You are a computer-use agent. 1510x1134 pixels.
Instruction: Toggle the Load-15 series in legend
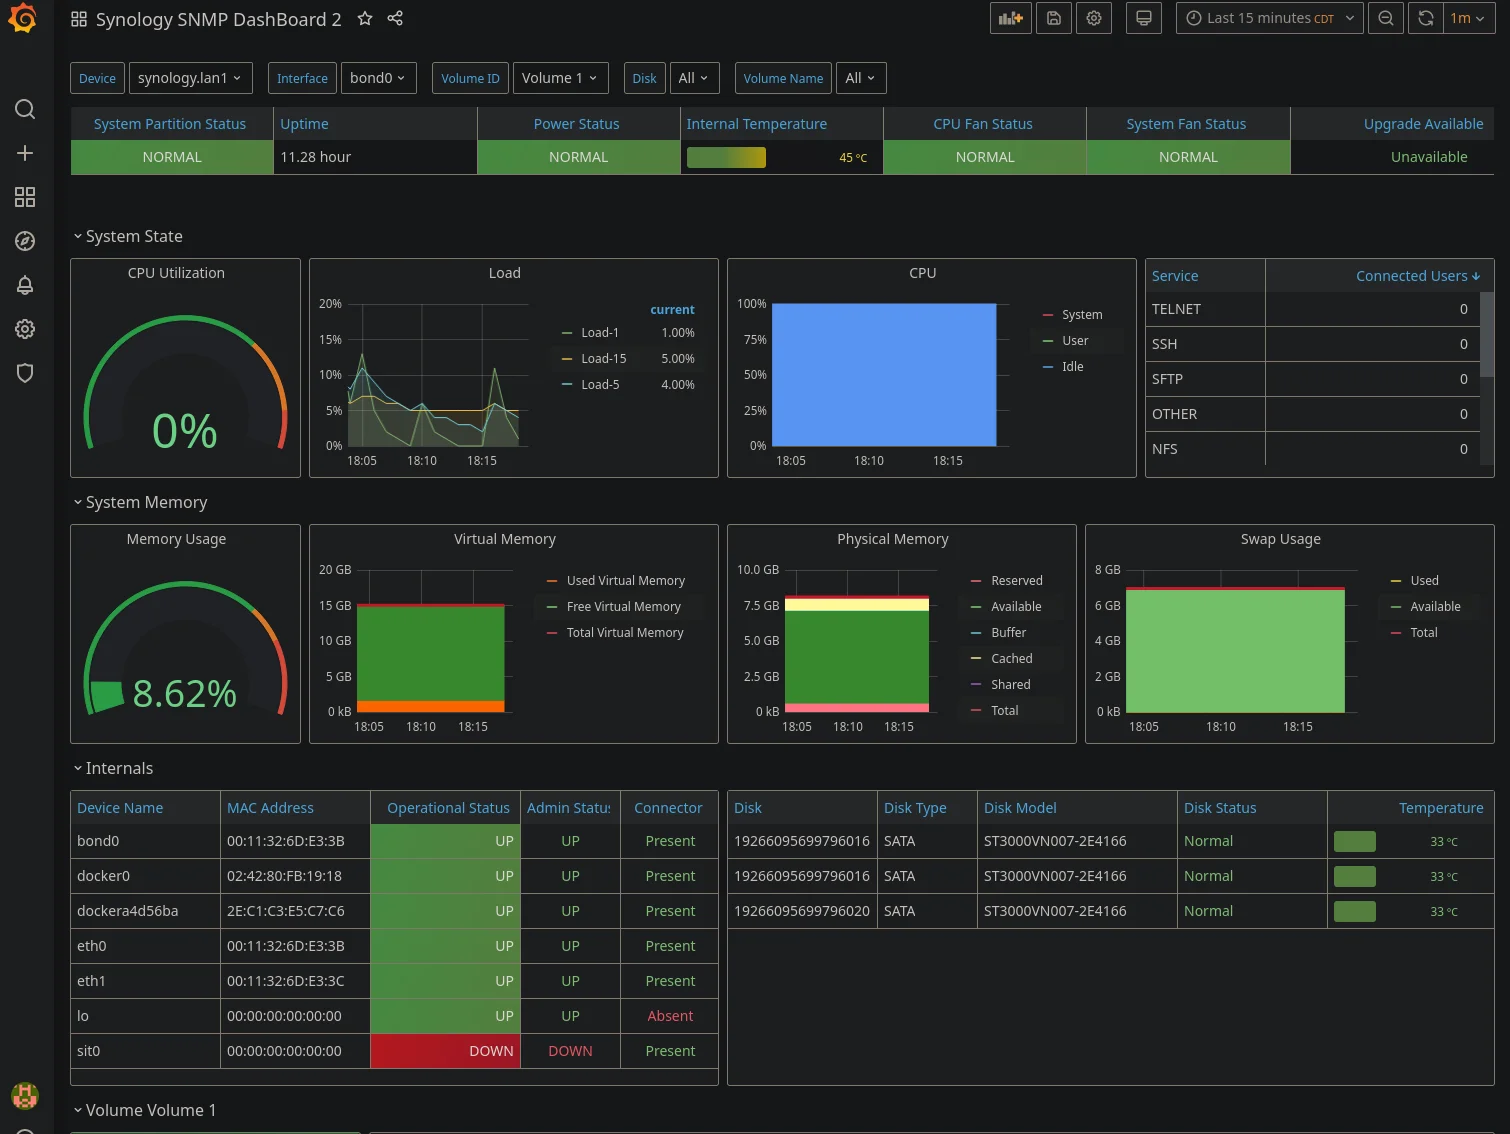click(x=603, y=359)
